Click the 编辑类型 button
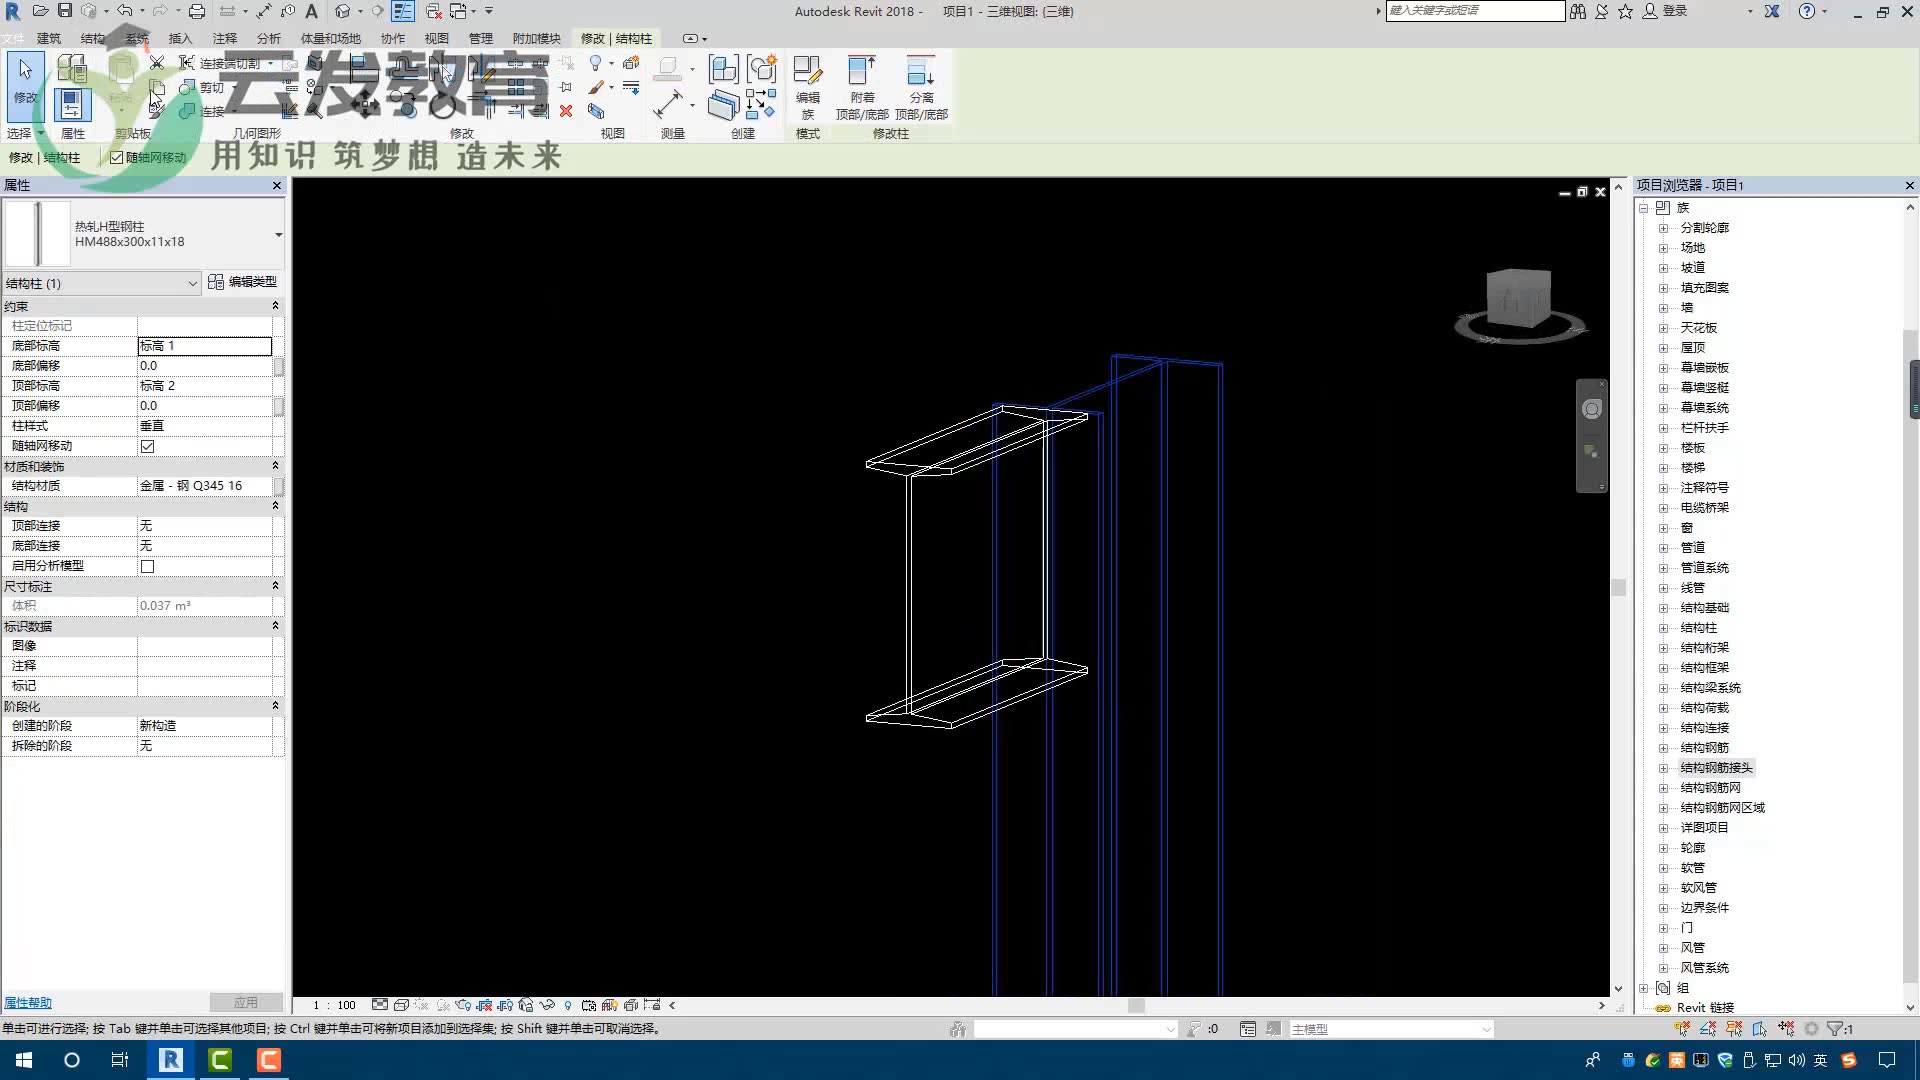This screenshot has width=1920, height=1080. [x=243, y=282]
